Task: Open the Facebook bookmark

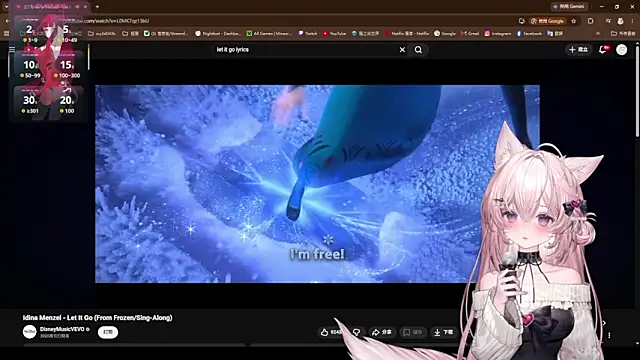Action: (x=529, y=33)
